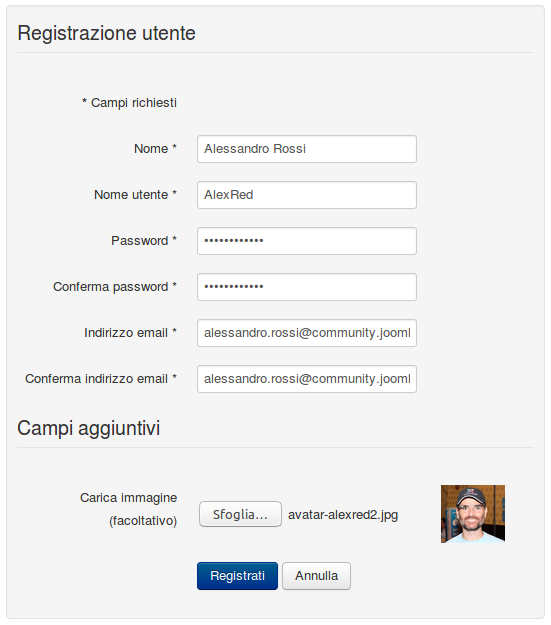Click the Campi aggiuntivi heading
551x625 pixels.
89,428
